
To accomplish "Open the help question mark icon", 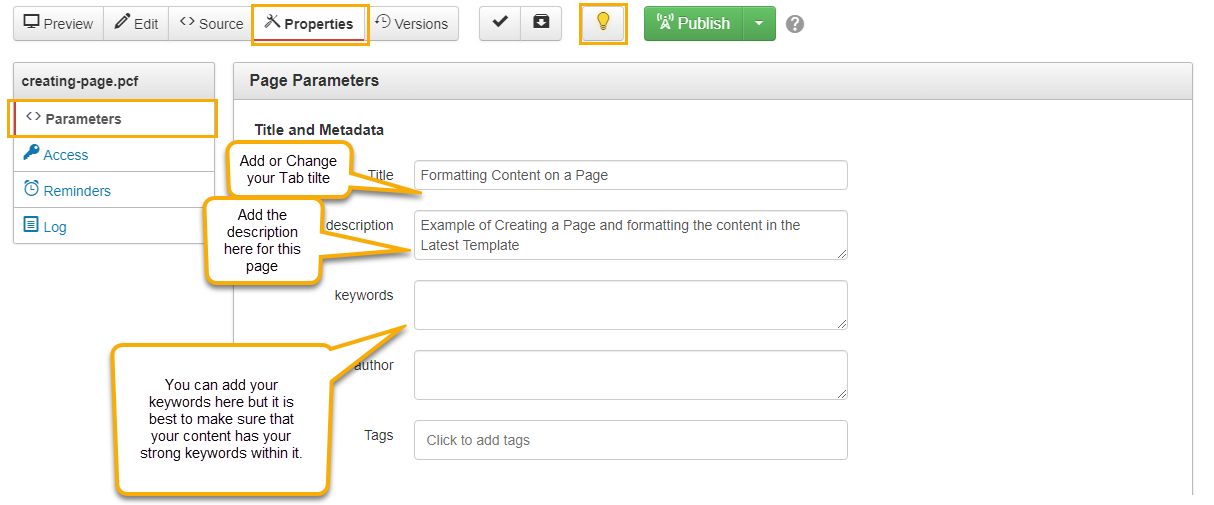I will tap(795, 24).
